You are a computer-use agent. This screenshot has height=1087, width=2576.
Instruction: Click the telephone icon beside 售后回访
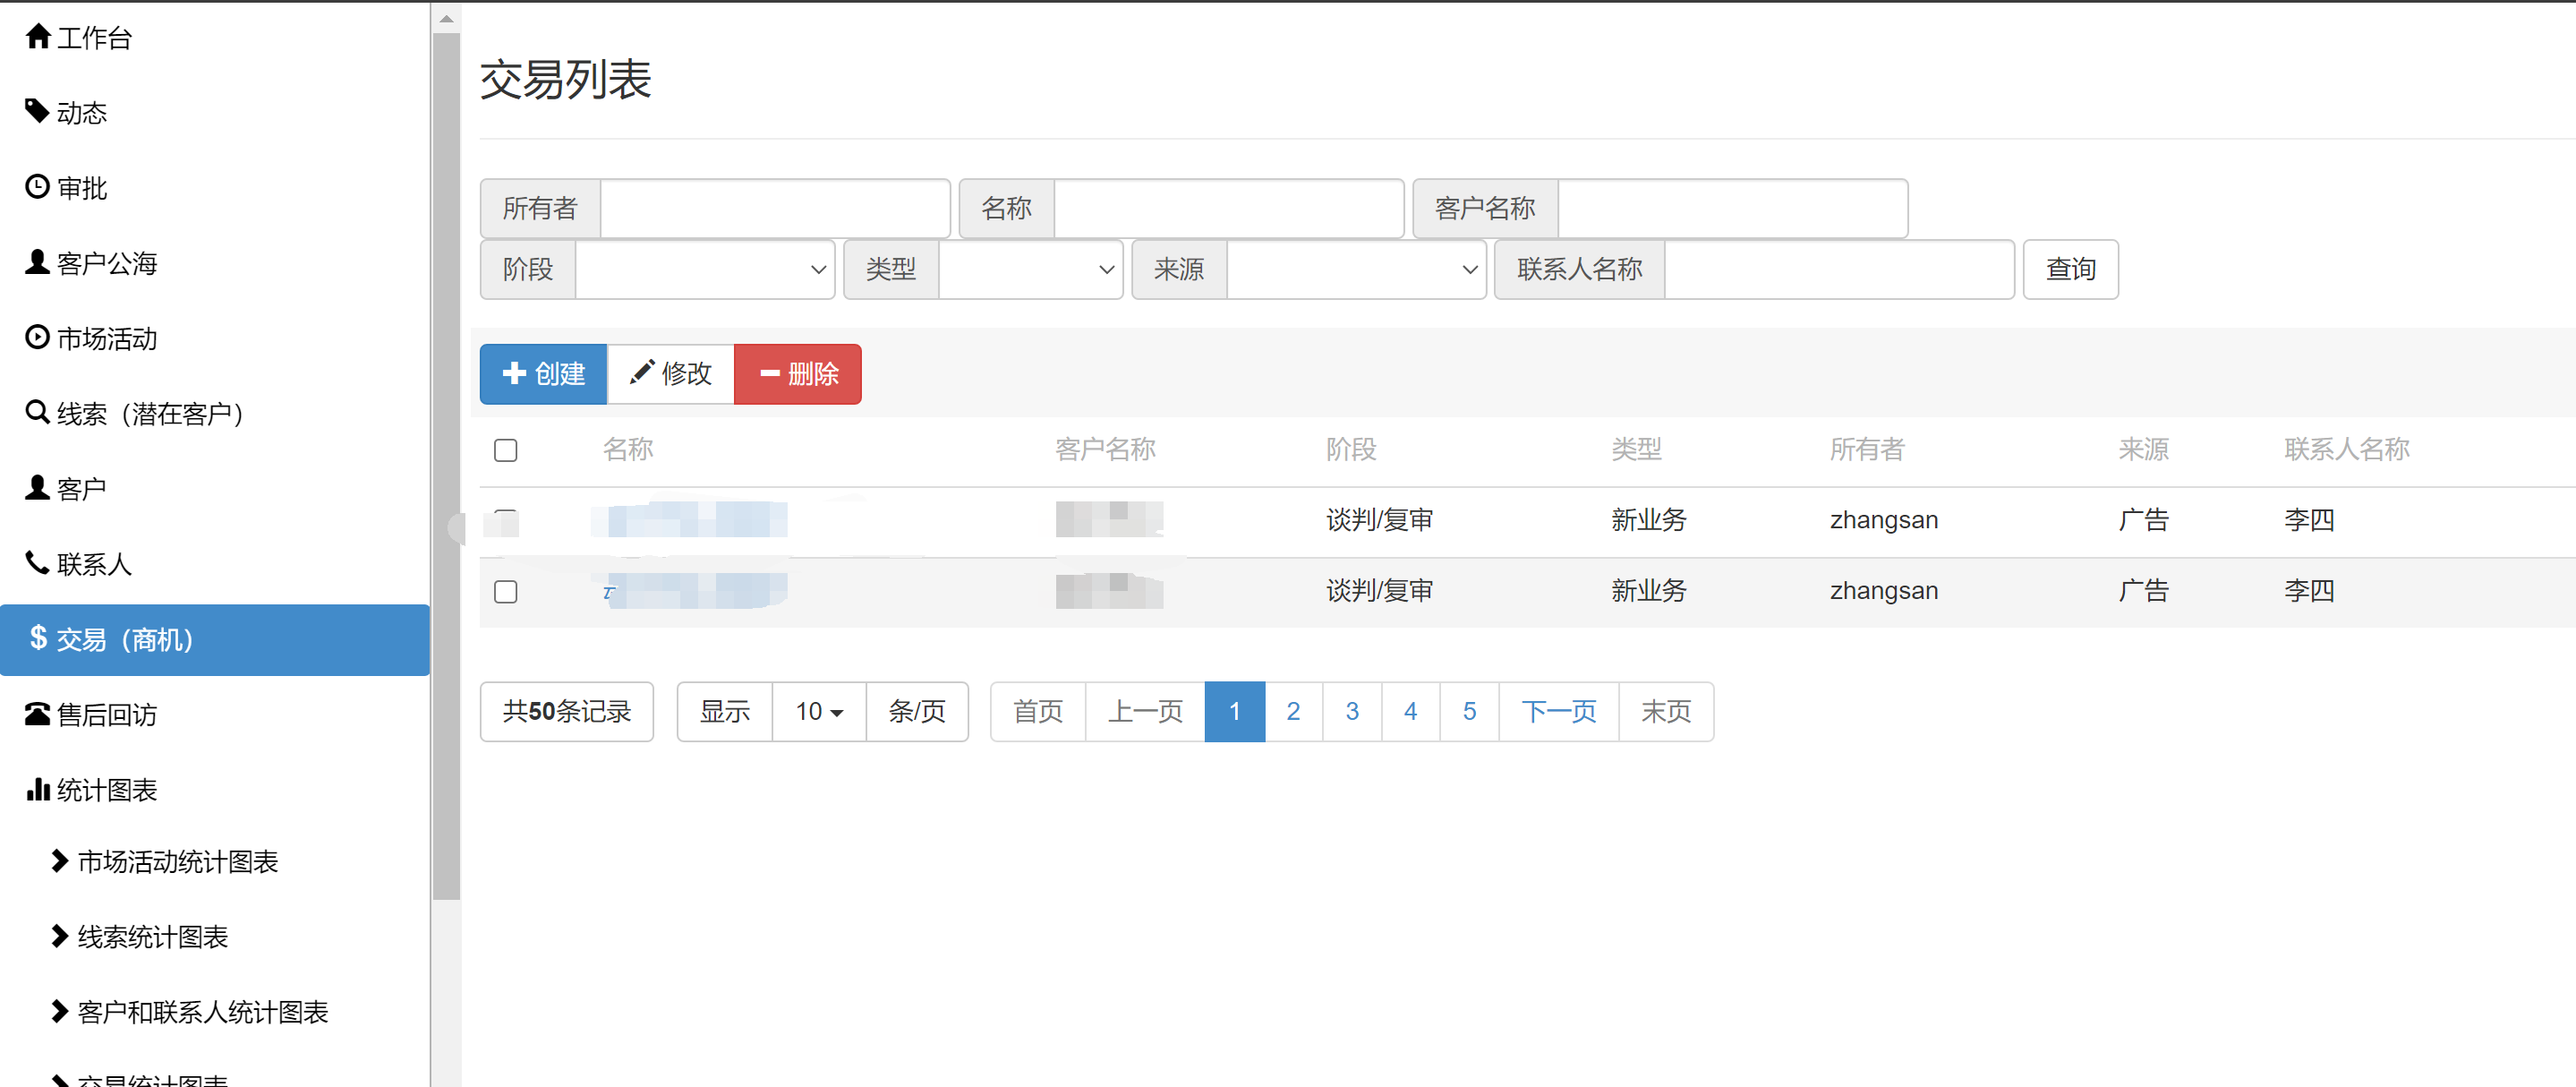point(37,713)
